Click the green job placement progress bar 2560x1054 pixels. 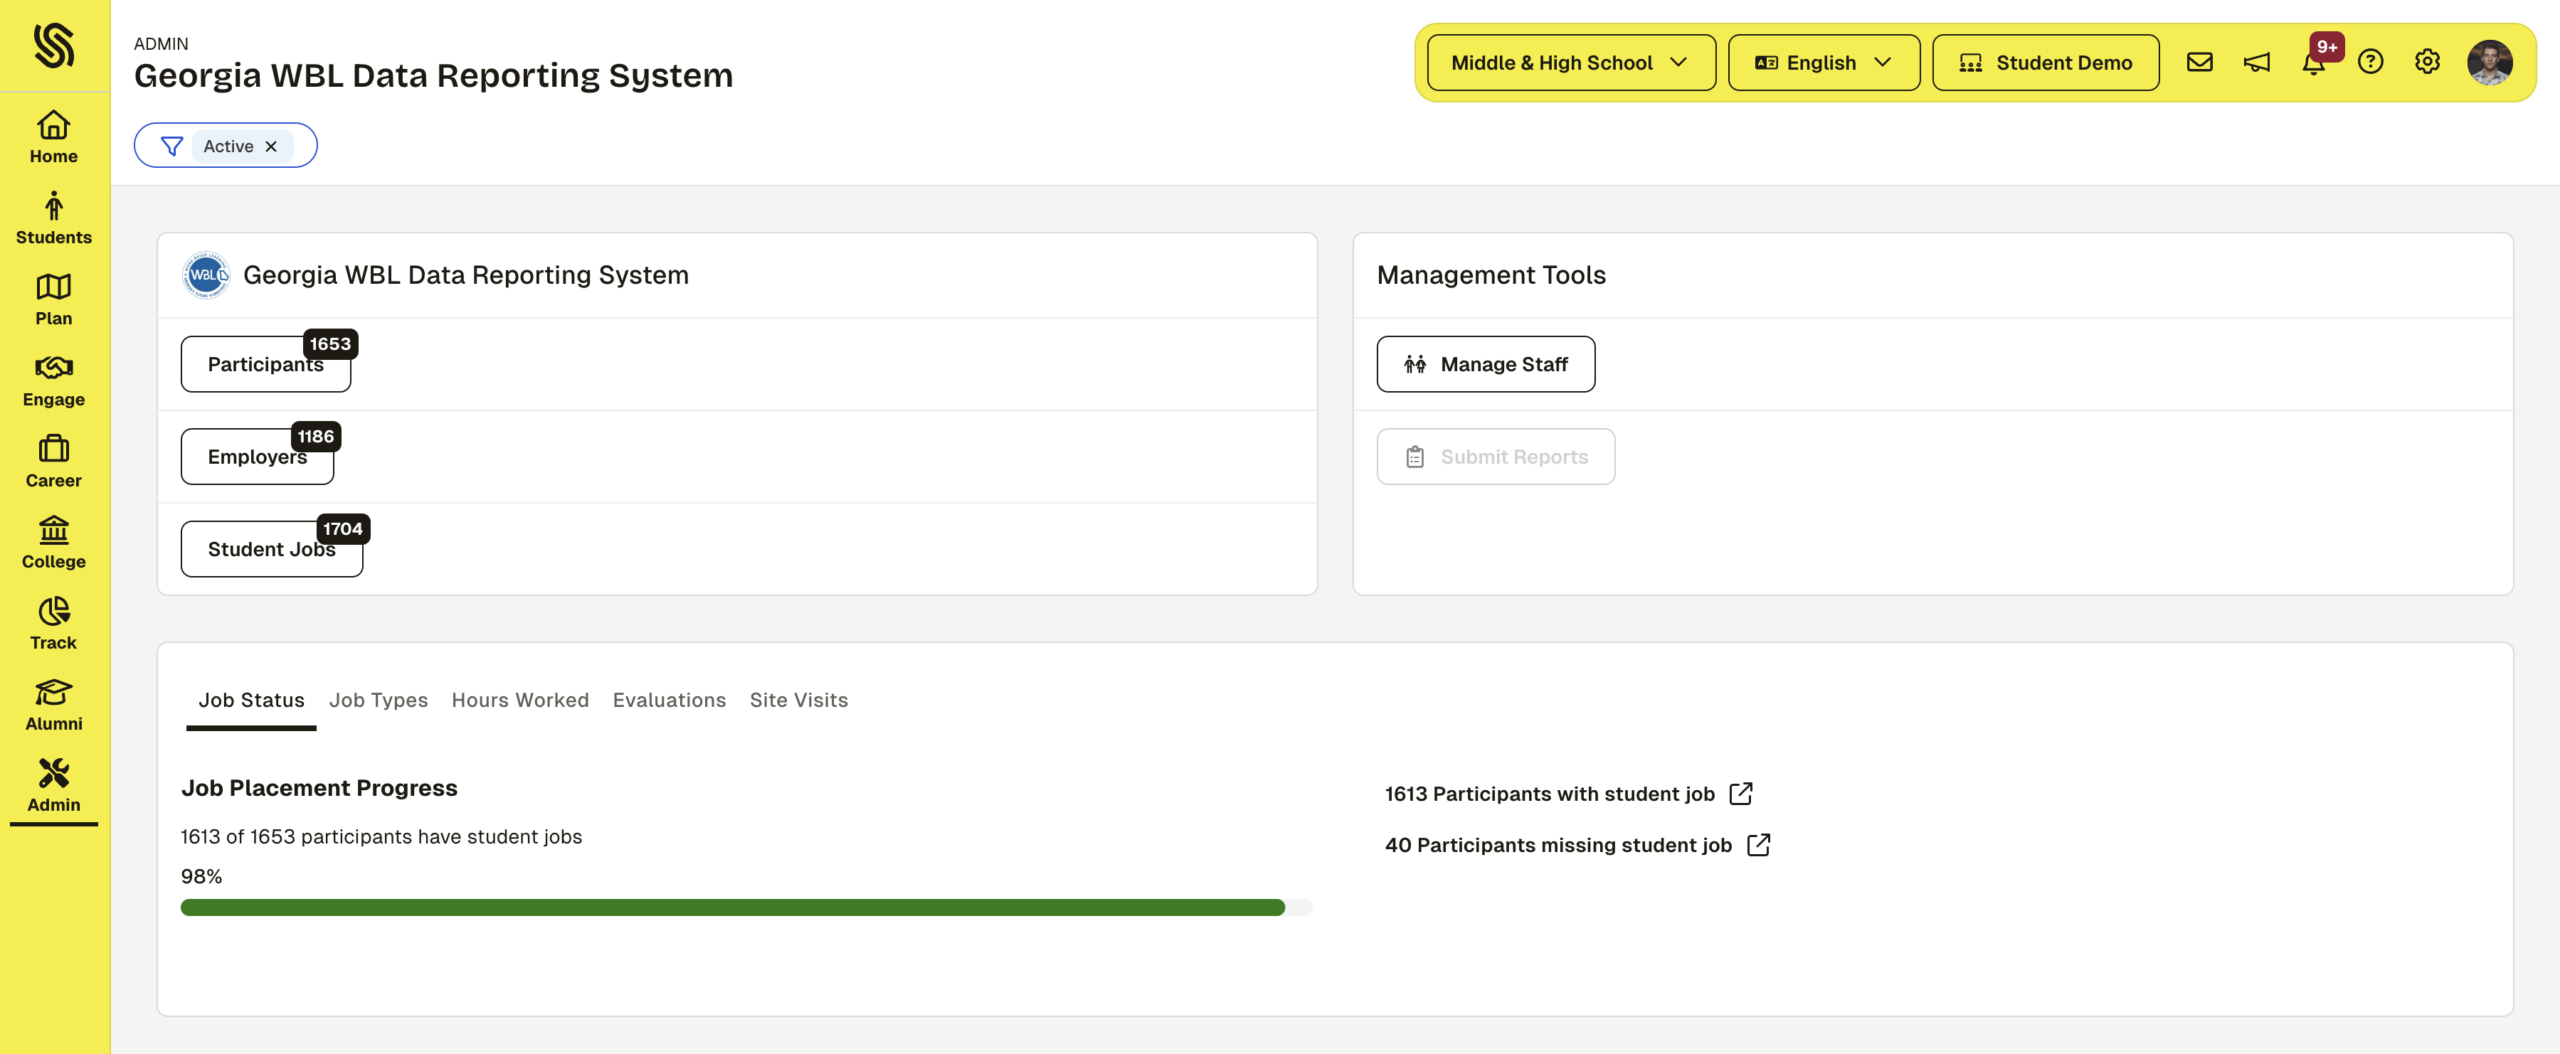732,908
